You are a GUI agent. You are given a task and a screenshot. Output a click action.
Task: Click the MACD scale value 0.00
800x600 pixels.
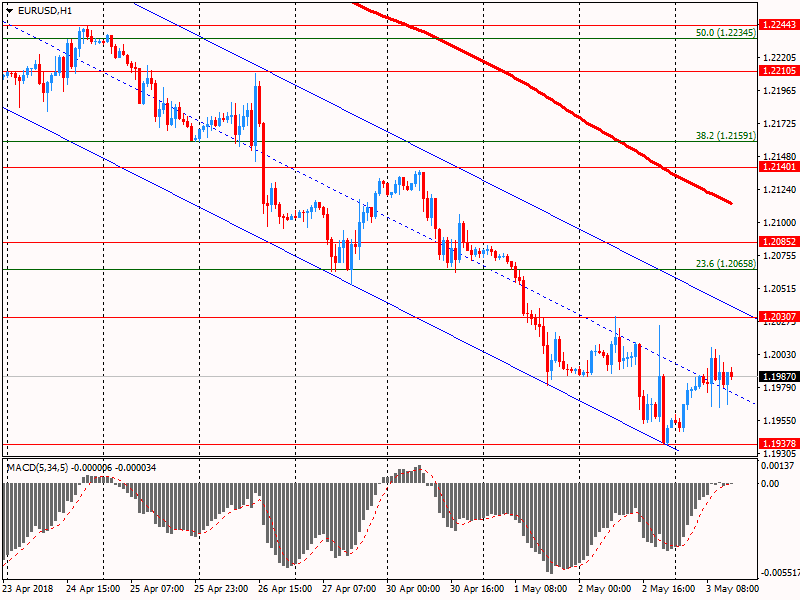pos(770,483)
